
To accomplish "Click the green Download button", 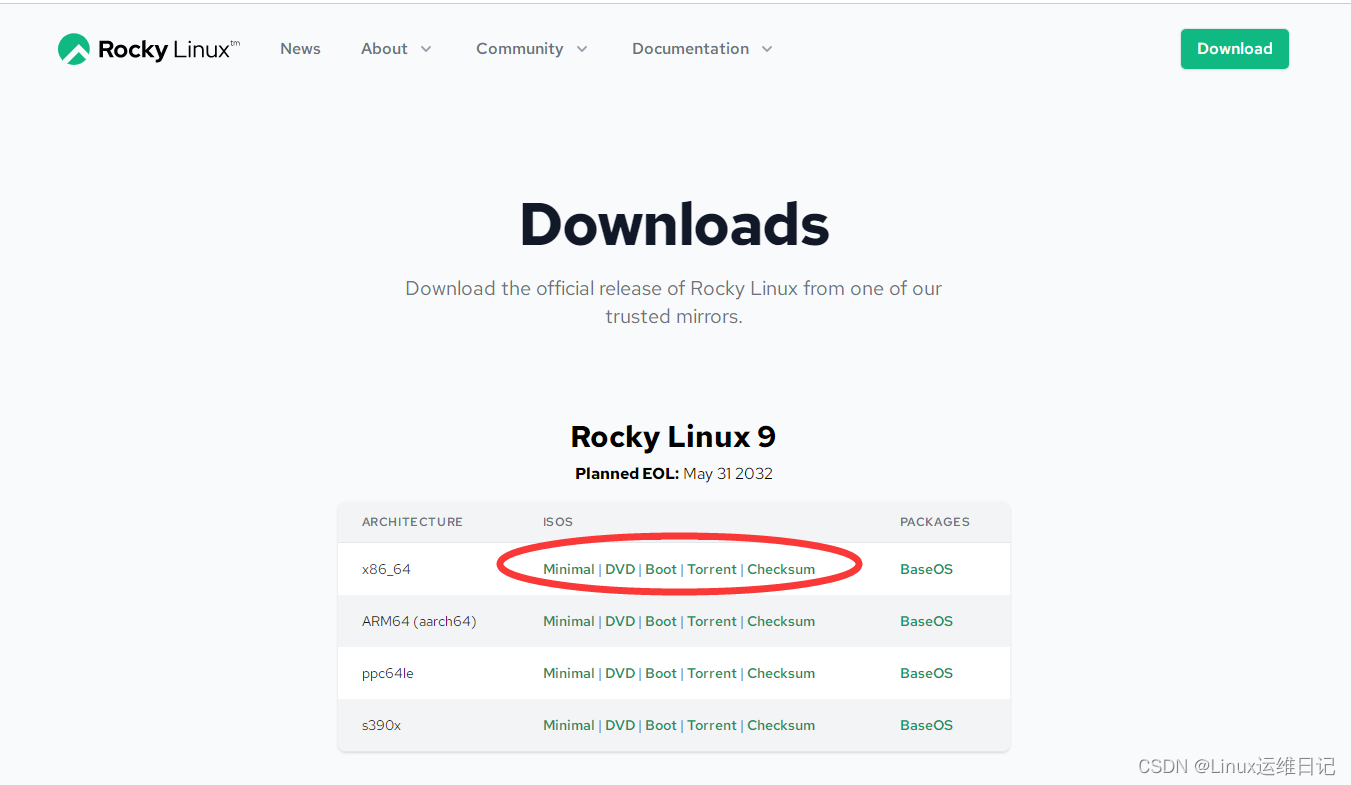I will click(1235, 49).
